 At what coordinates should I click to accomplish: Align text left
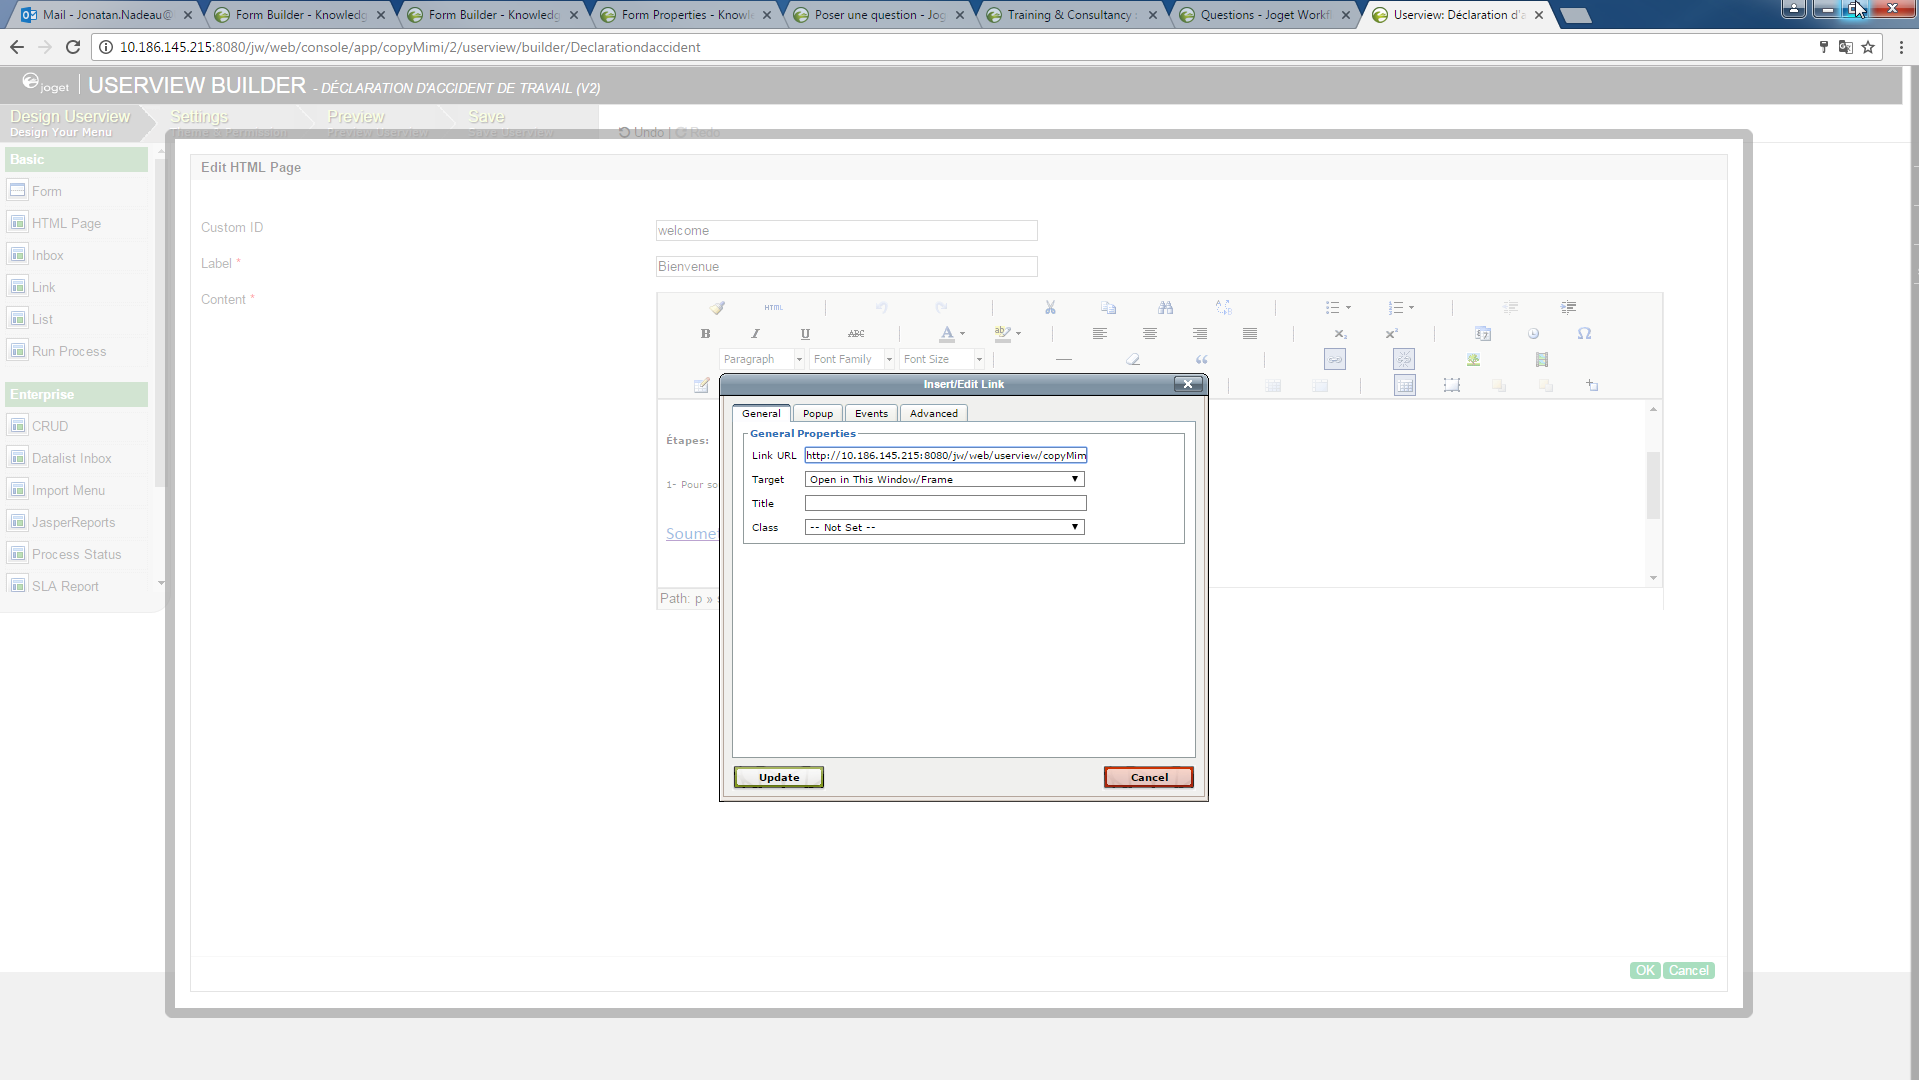coord(1100,334)
